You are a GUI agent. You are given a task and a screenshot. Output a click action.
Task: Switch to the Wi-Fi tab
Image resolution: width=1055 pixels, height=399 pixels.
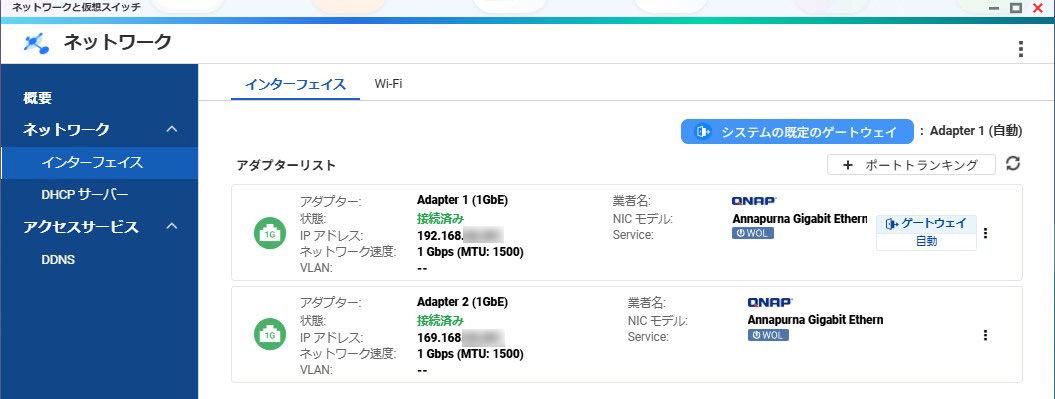tap(388, 84)
